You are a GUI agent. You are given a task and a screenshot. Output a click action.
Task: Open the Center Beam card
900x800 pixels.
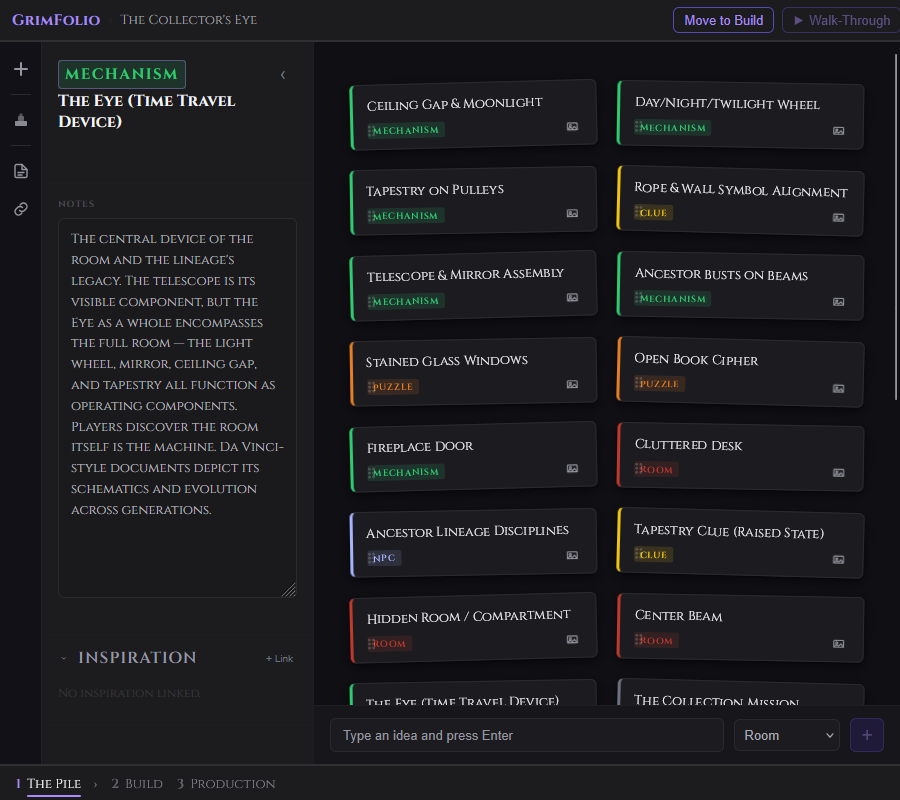[x=740, y=629]
